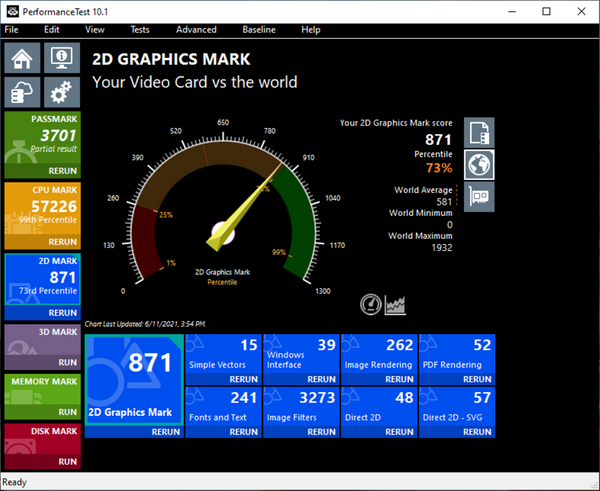Select the large 2D Graphics Mark tile
Viewport: 600px width, 491px height.
[134, 380]
